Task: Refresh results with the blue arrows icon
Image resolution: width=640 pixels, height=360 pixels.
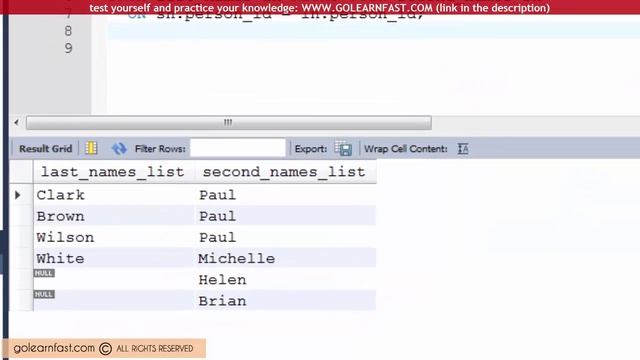Action: click(119, 149)
